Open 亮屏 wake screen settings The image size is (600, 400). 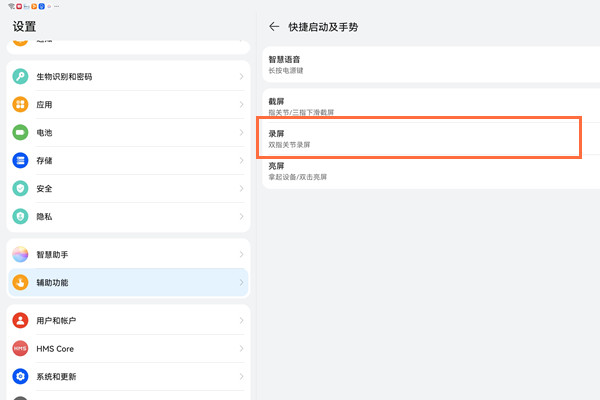[x=420, y=171]
